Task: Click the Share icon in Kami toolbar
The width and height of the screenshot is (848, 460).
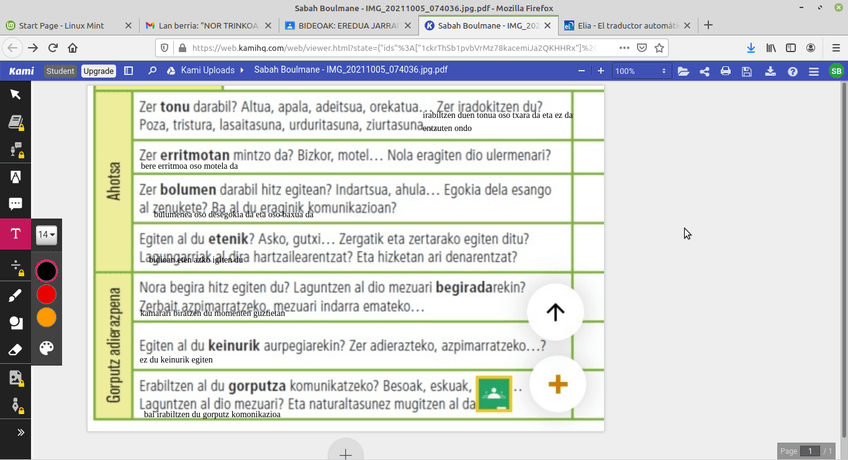Action: (704, 71)
